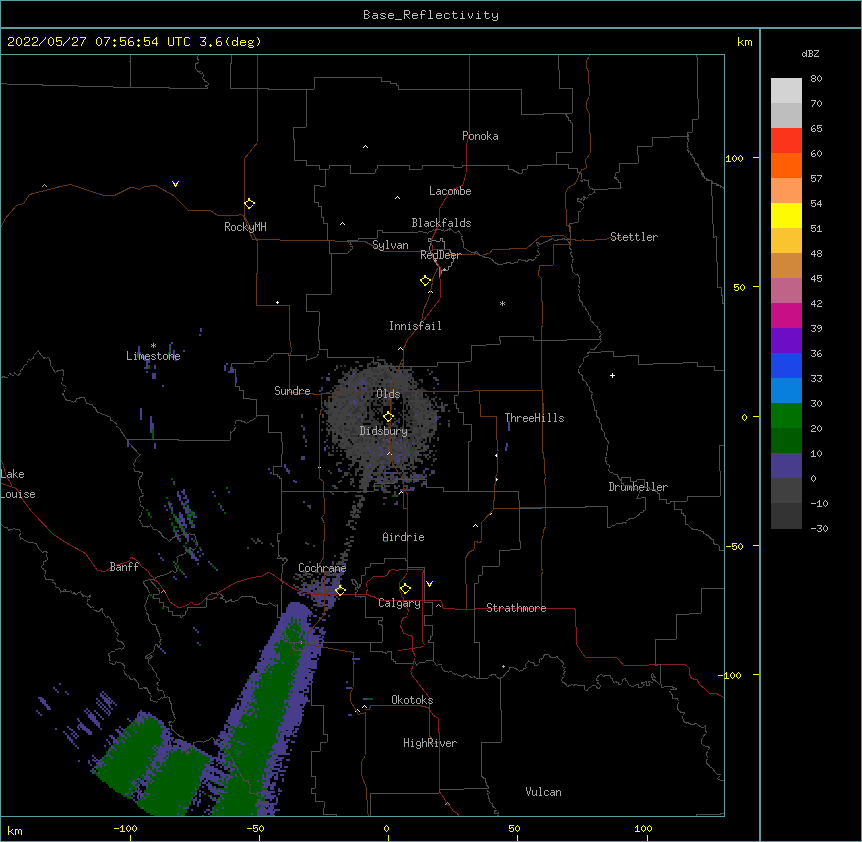
Task: Click the 45 dBZ pink swatch
Action: [786, 291]
